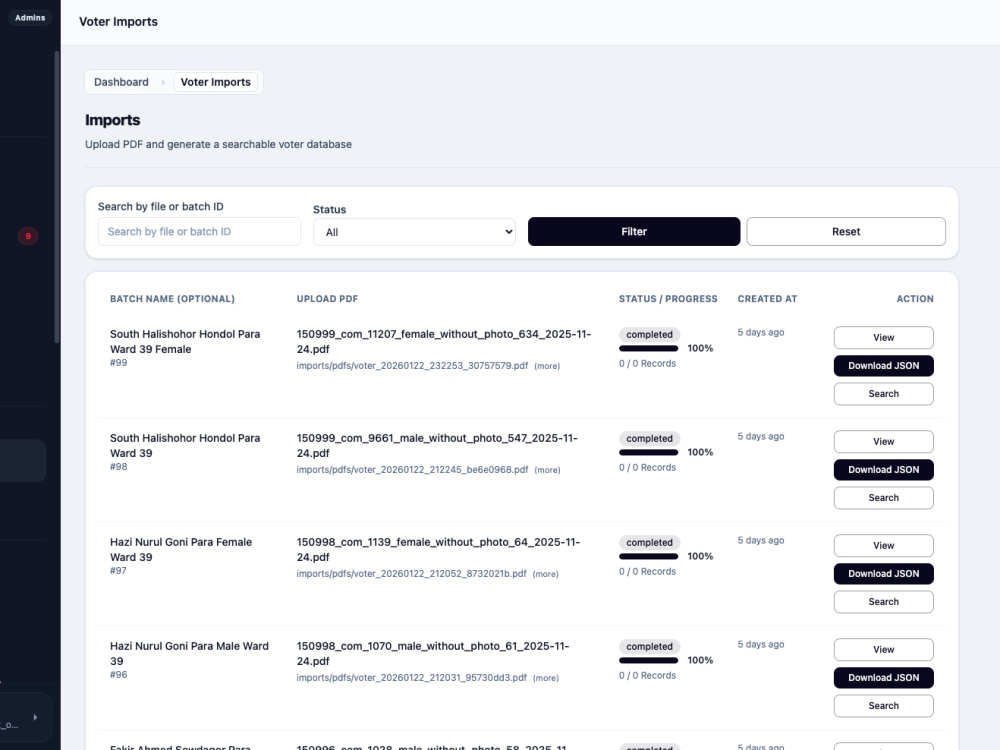Click 5 days ago for batch #98
Image resolution: width=1000 pixels, height=750 pixels.
coord(761,436)
